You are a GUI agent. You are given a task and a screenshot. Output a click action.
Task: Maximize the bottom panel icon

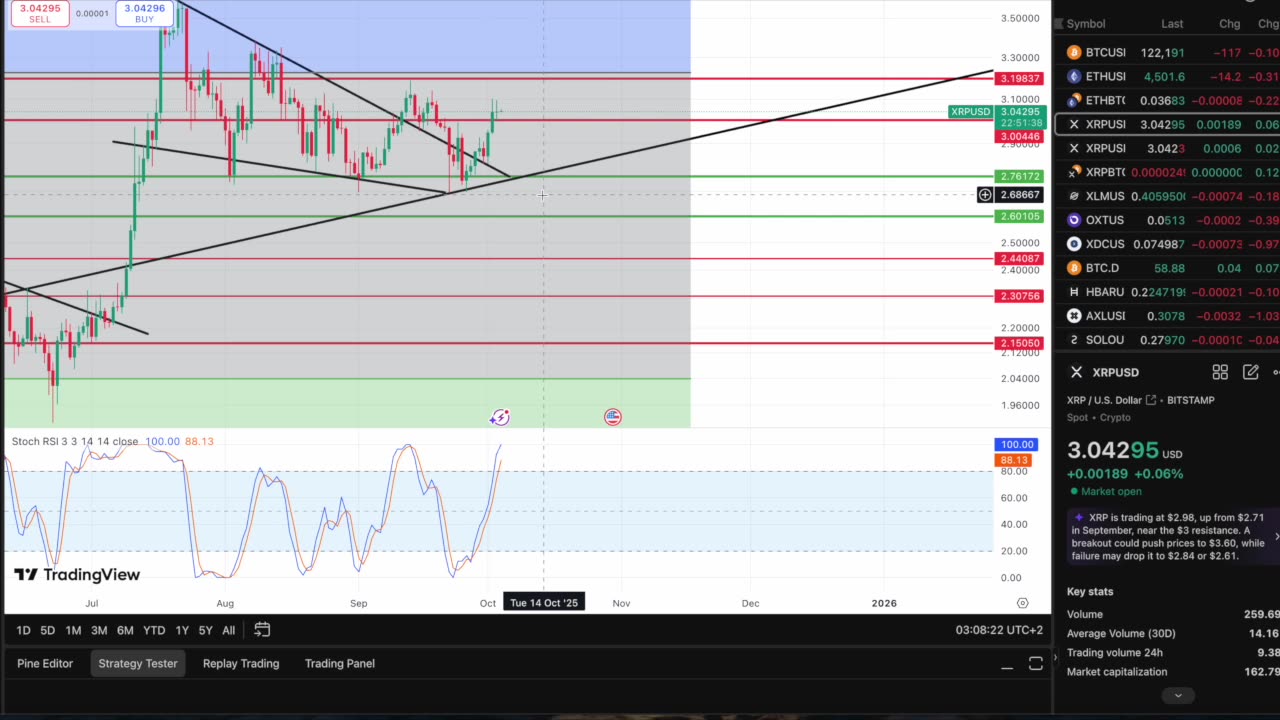[x=1036, y=664]
